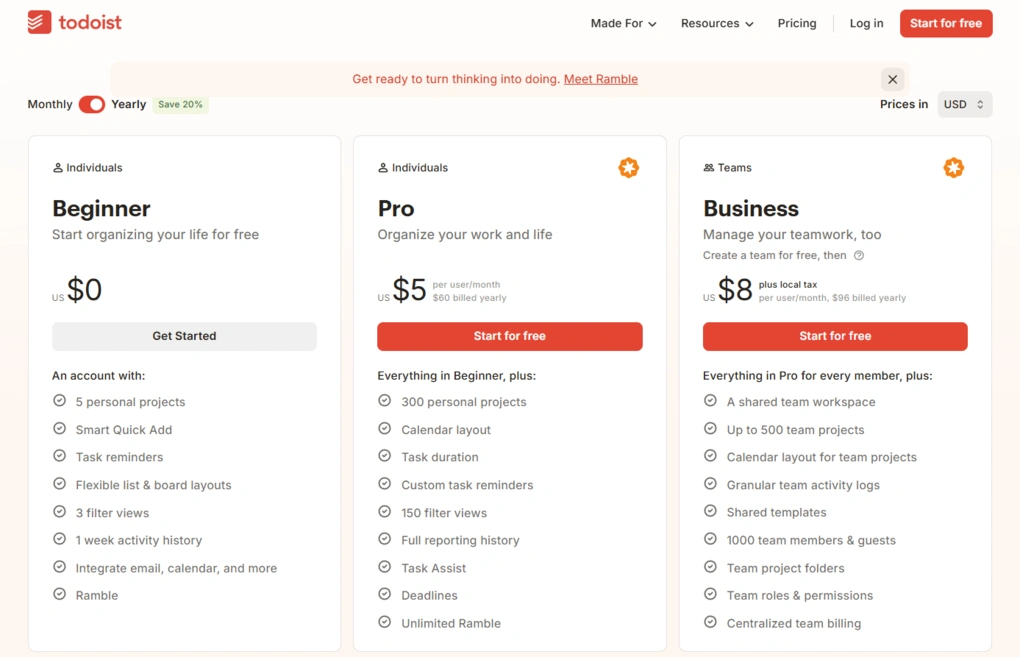Viewport: 1020px width, 657px height.
Task: Click 'Calendar layout for team projects' feature
Action: pos(822,457)
